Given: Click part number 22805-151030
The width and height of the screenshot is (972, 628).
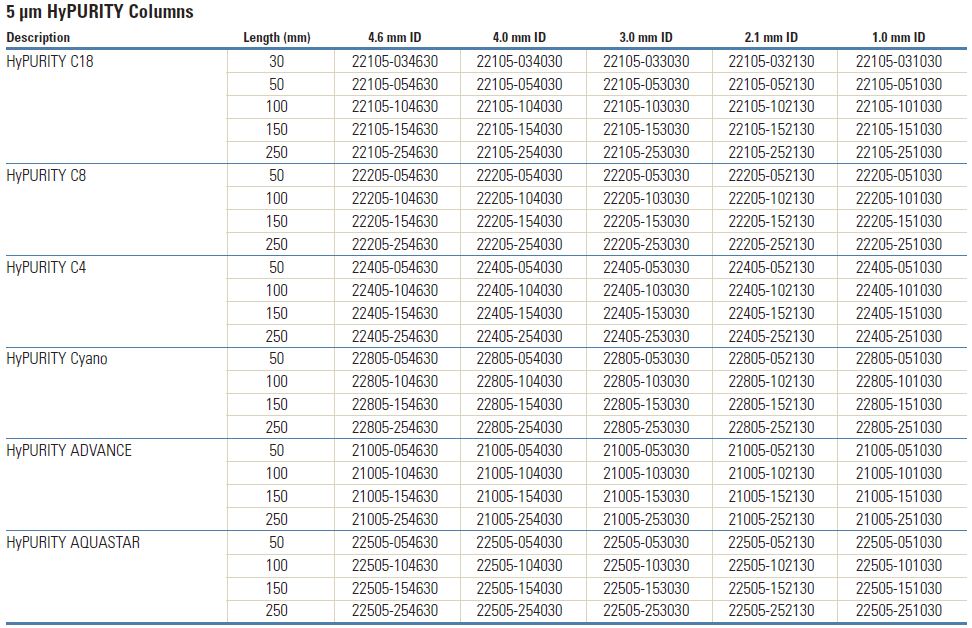Looking at the screenshot, I should pos(899,405).
